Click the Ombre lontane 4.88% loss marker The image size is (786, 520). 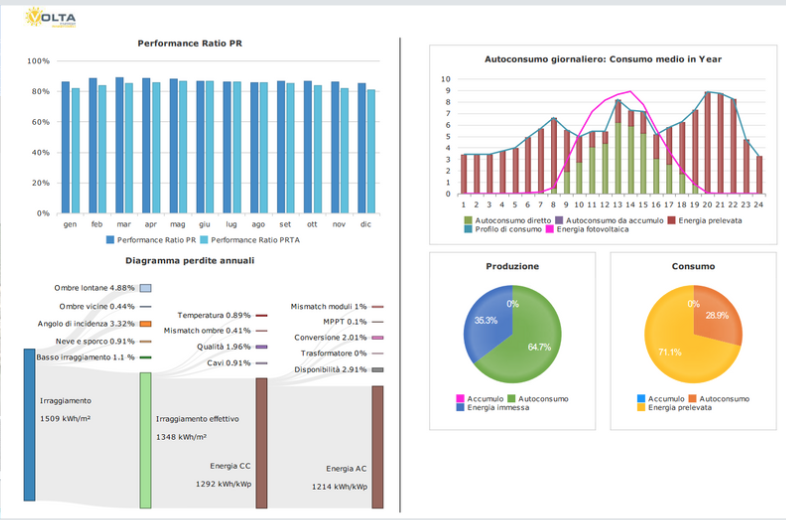pos(145,288)
